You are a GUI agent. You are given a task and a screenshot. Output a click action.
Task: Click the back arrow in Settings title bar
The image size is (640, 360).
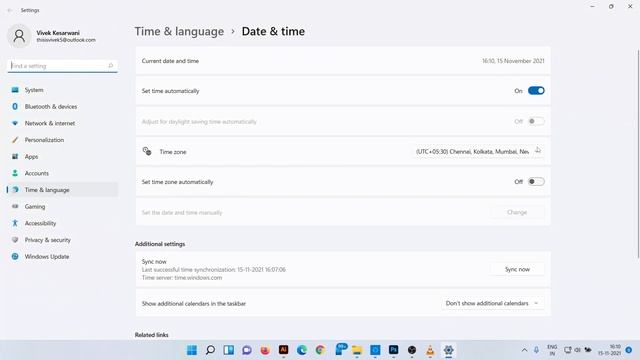tap(10, 10)
